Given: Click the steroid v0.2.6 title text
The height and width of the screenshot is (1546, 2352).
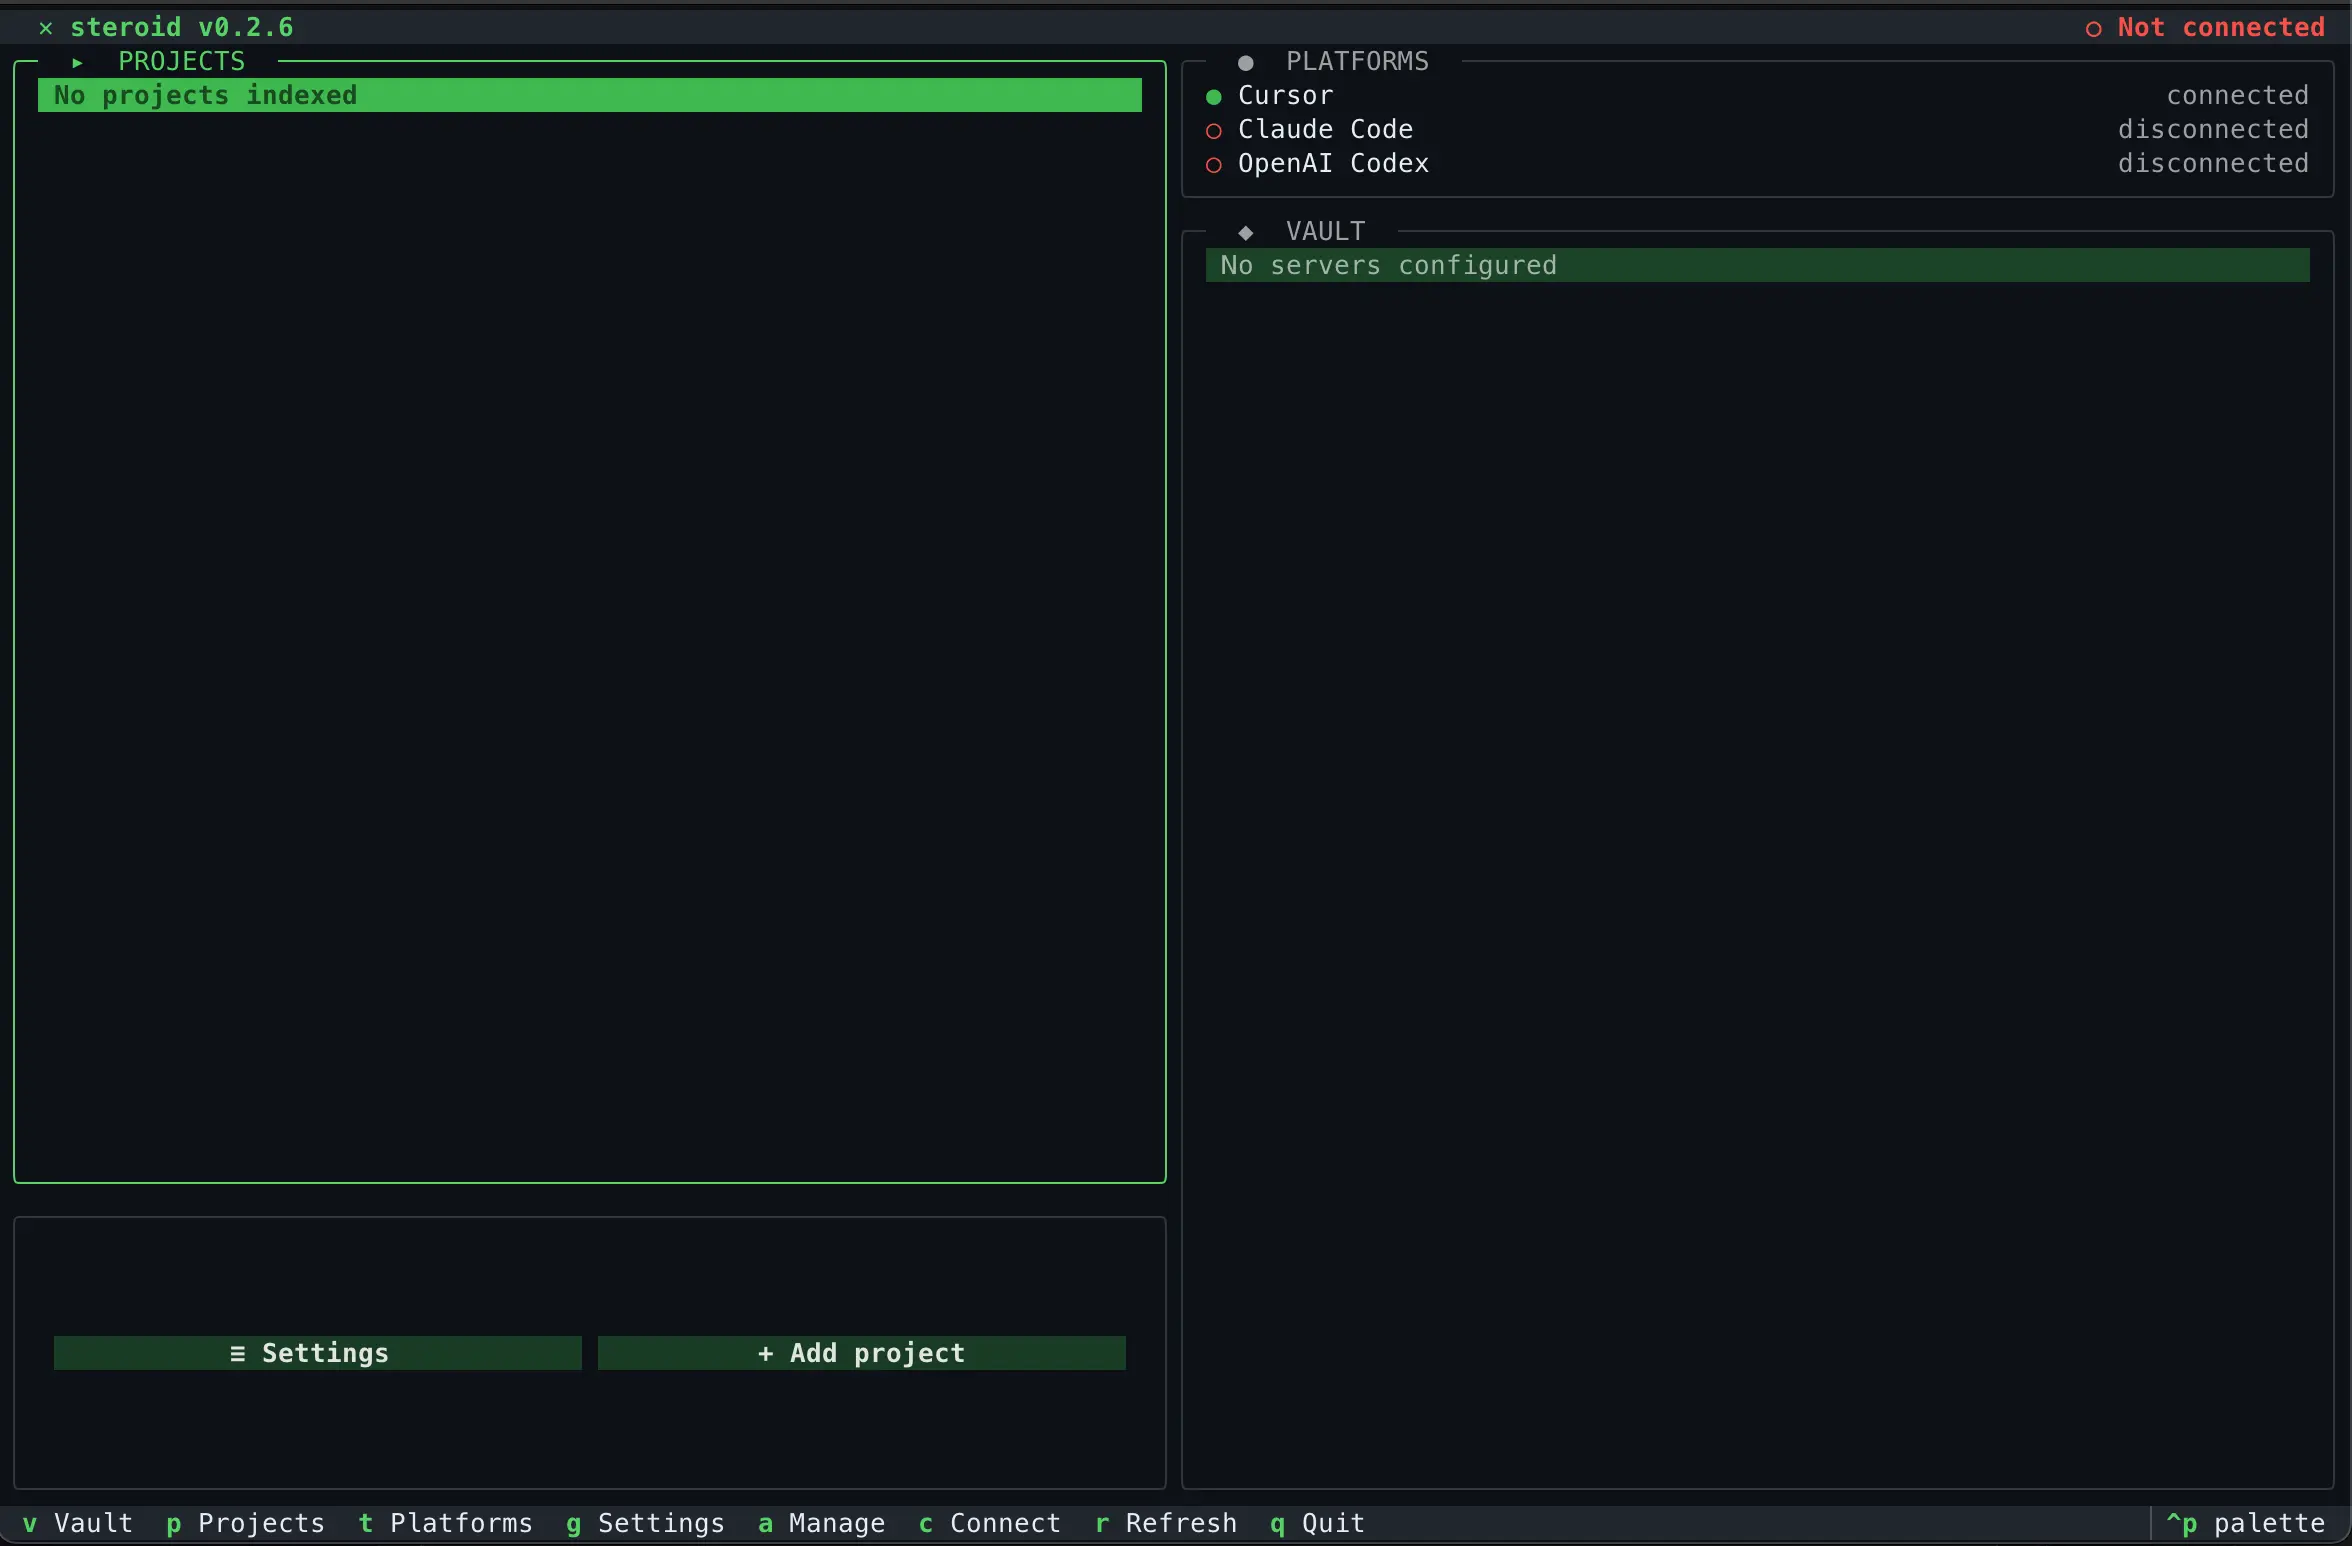Looking at the screenshot, I should pos(182,28).
